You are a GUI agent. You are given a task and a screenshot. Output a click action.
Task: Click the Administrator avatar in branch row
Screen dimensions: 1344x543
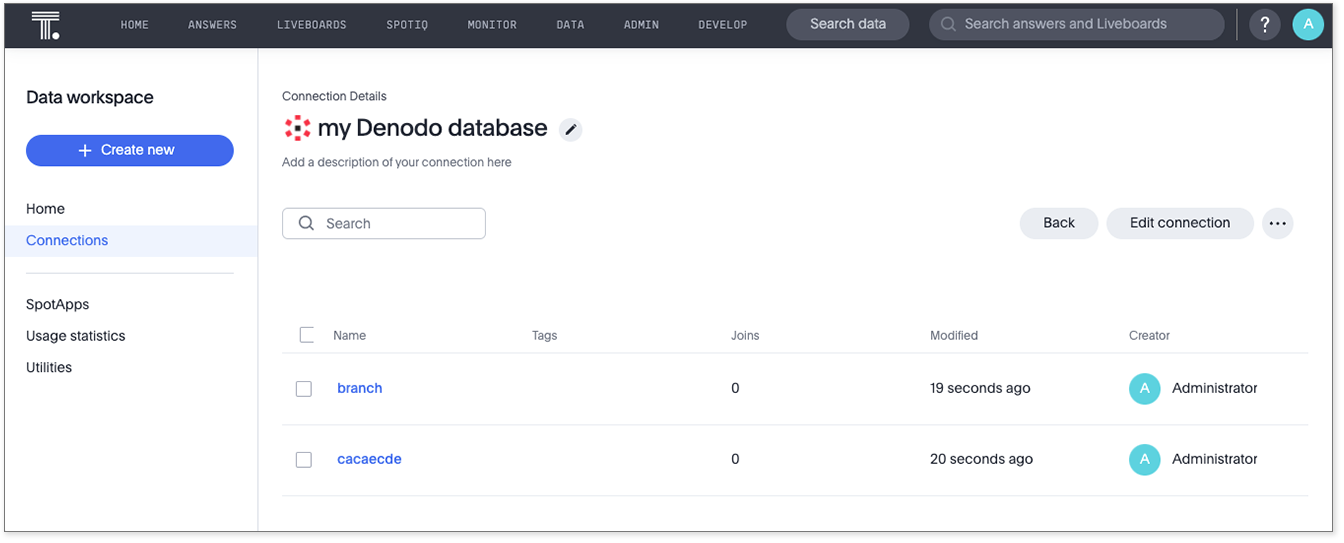[1144, 389]
